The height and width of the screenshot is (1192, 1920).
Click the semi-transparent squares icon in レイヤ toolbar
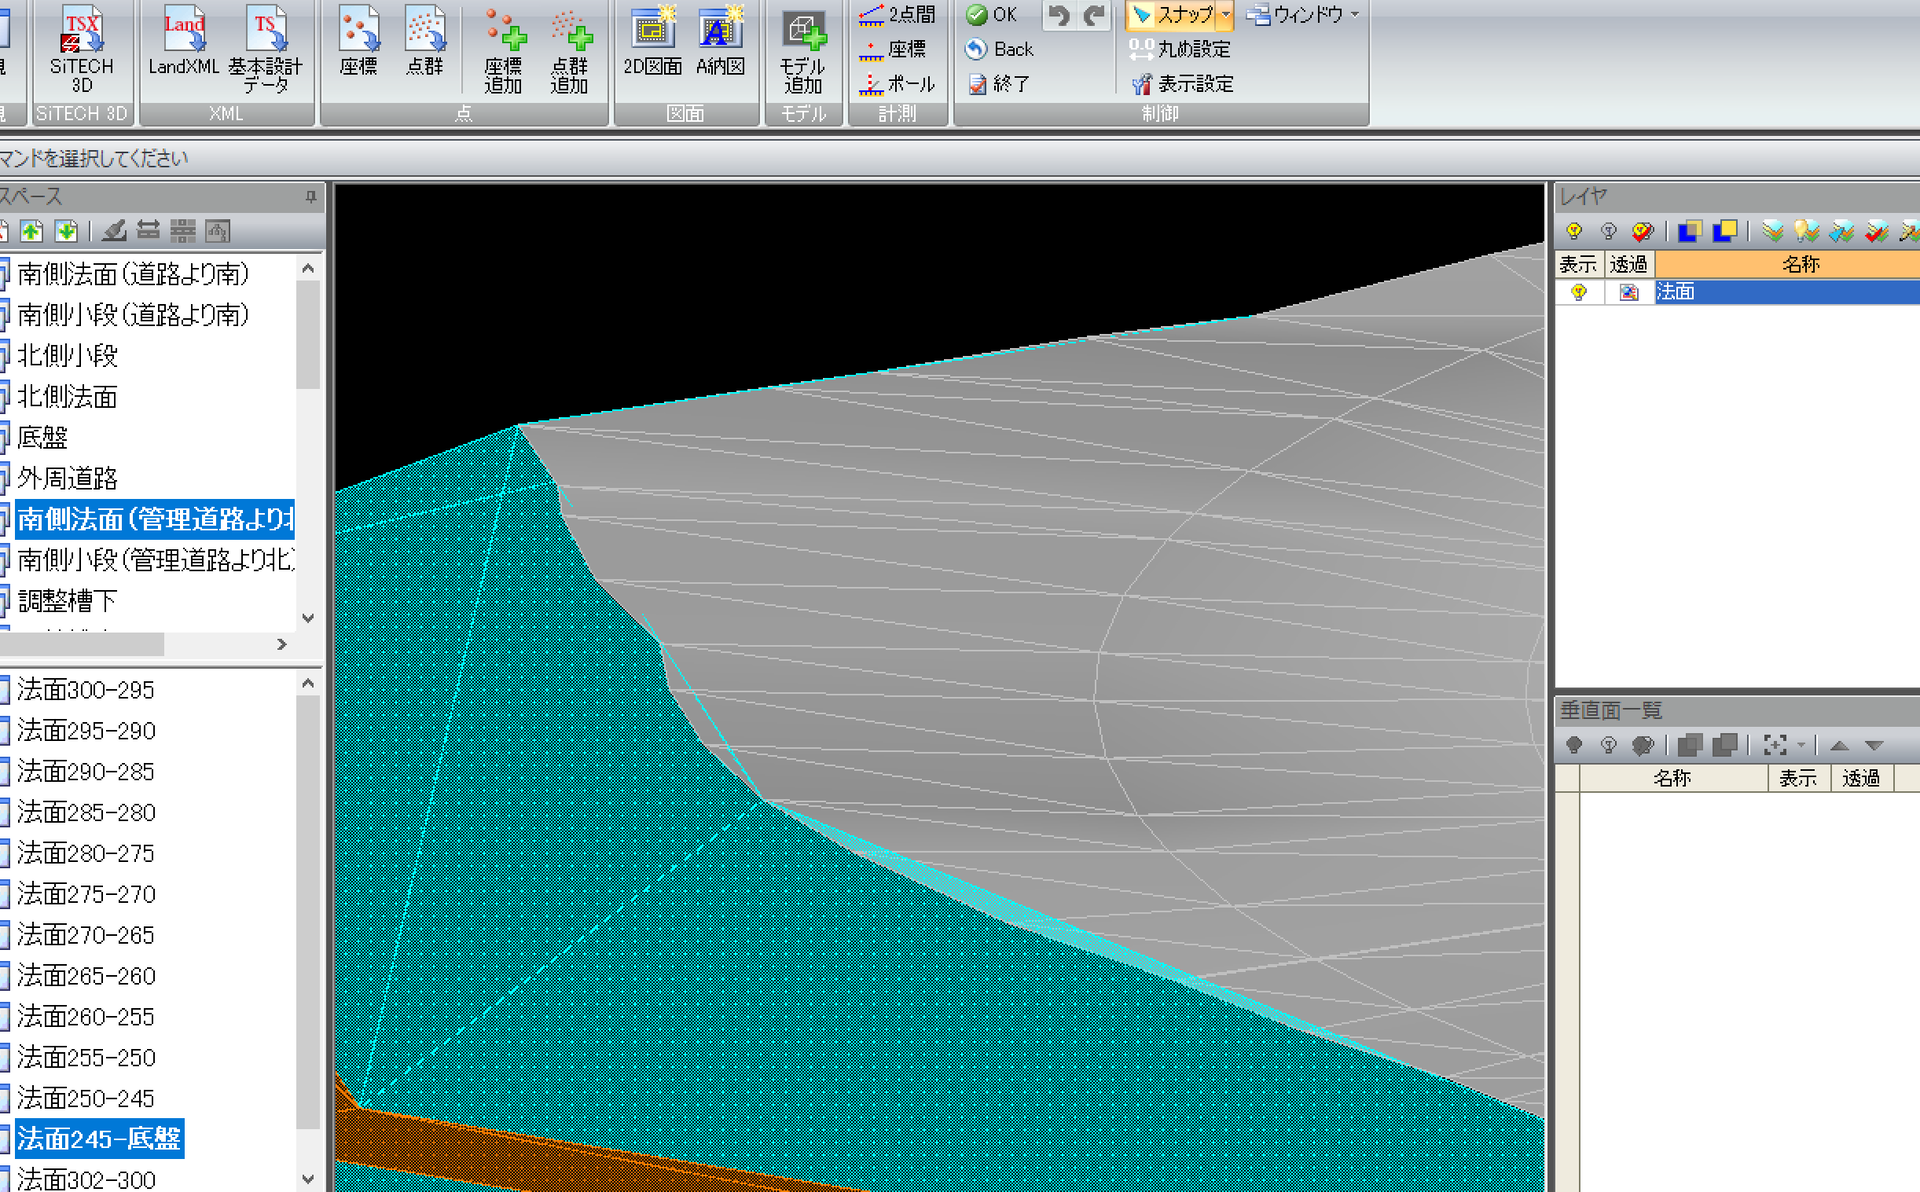[1690, 232]
